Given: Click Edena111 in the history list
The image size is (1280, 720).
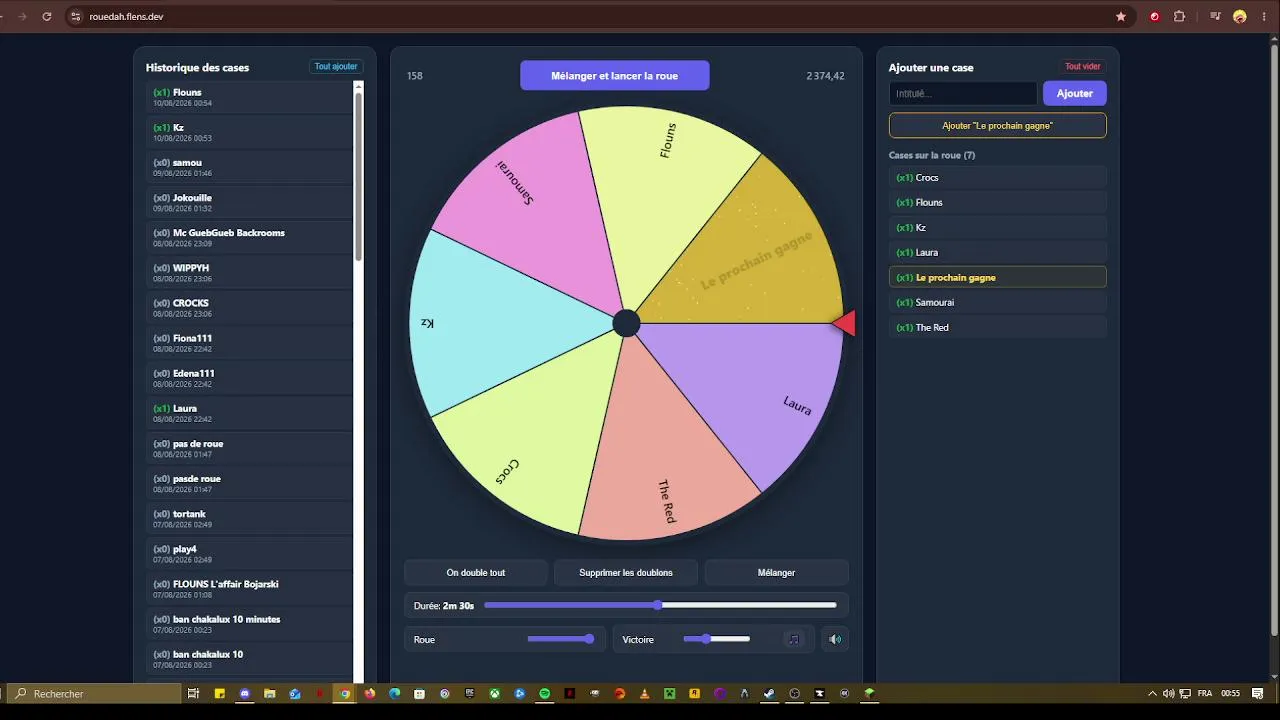Looking at the screenshot, I should (249, 378).
